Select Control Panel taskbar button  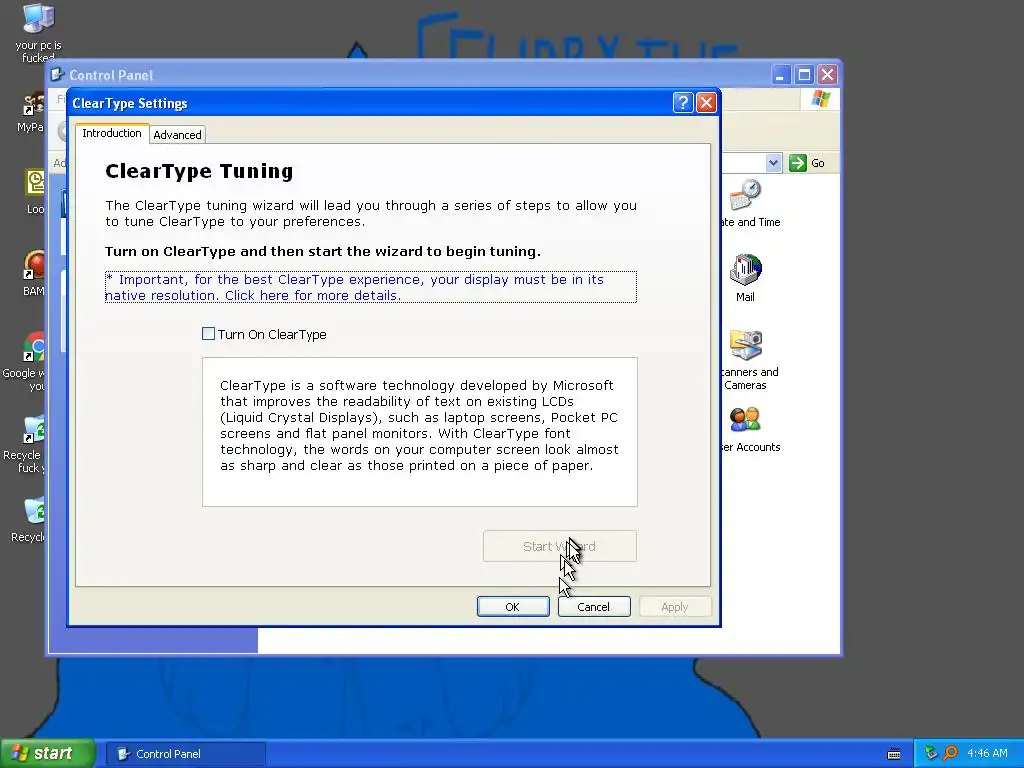[x=185, y=754]
